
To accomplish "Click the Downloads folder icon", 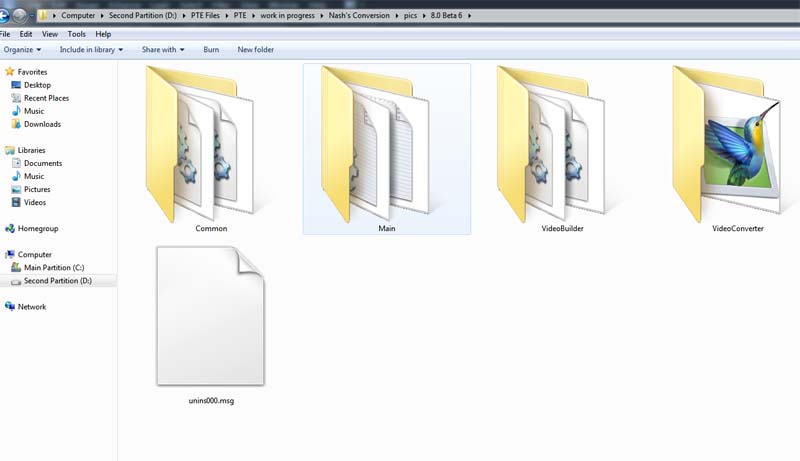I will (16, 124).
